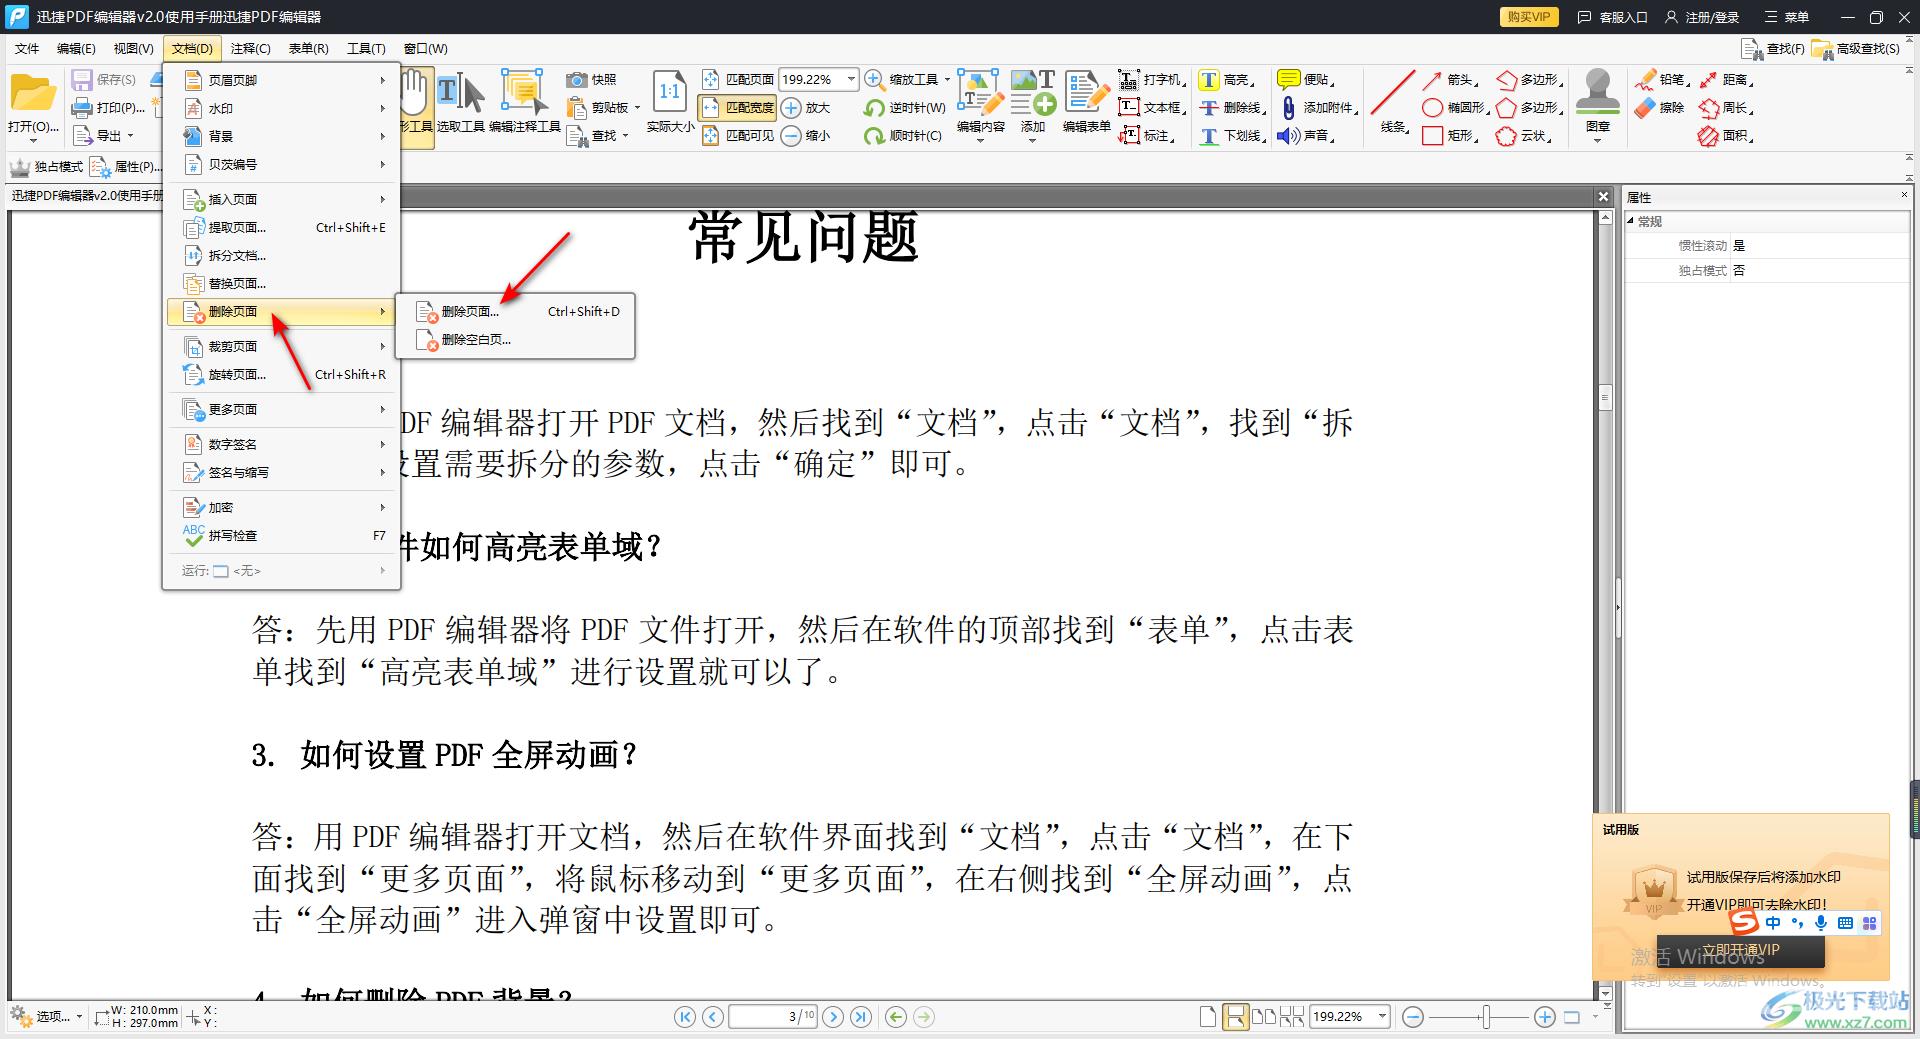Viewport: 1920px width, 1039px height.
Task: Expand the 导出 export dropdown
Action: click(130, 135)
